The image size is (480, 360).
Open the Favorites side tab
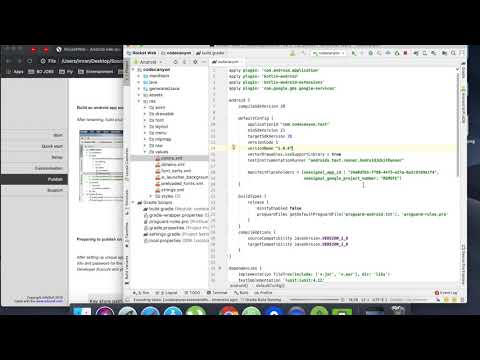click(x=127, y=235)
